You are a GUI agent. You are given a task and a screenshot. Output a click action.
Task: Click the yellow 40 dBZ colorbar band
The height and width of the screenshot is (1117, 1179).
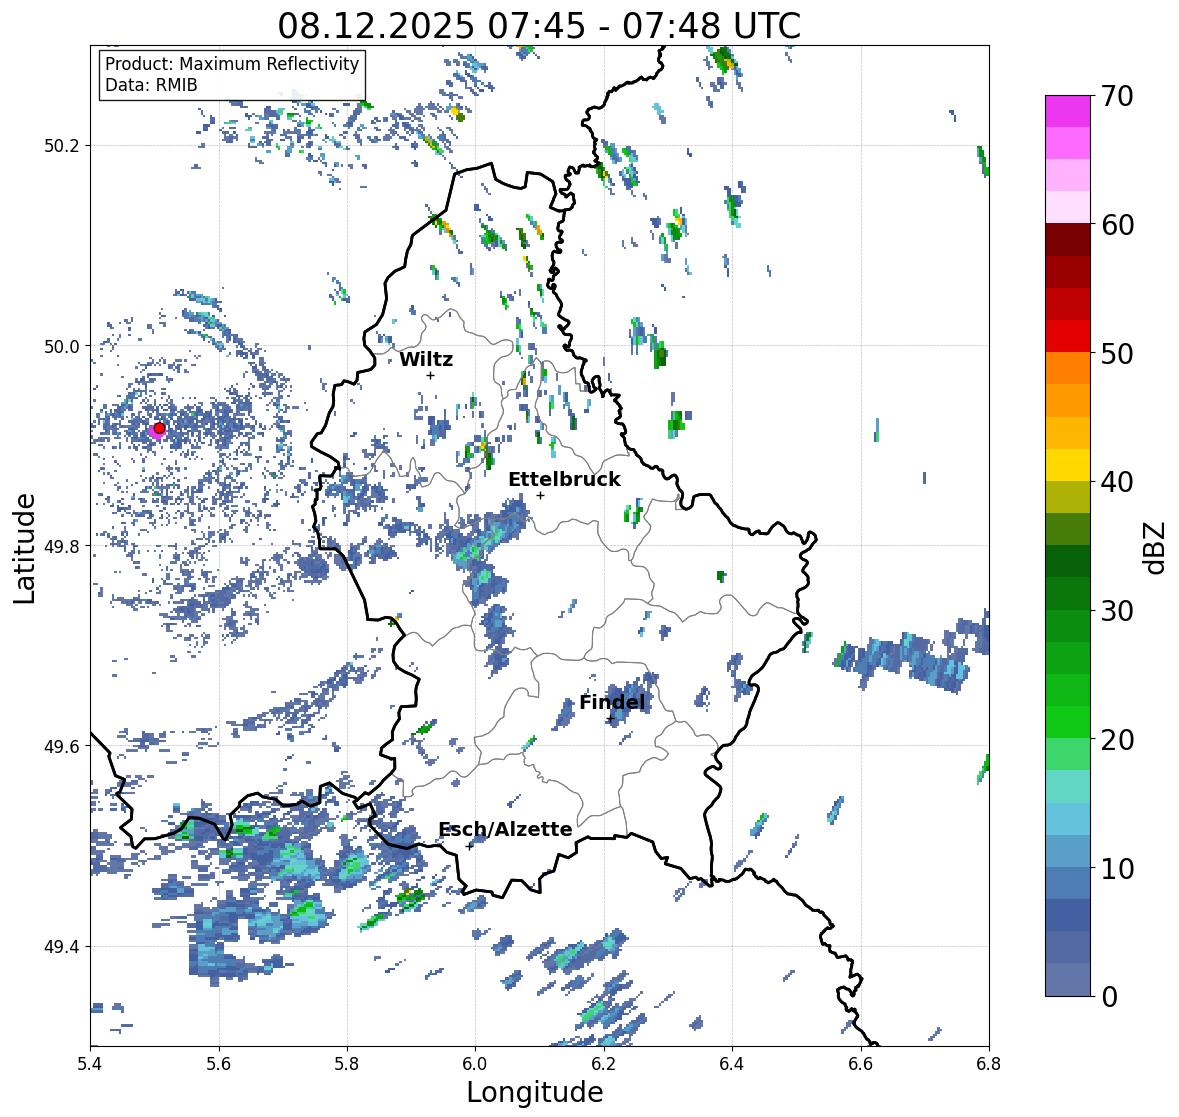[x=1068, y=465]
